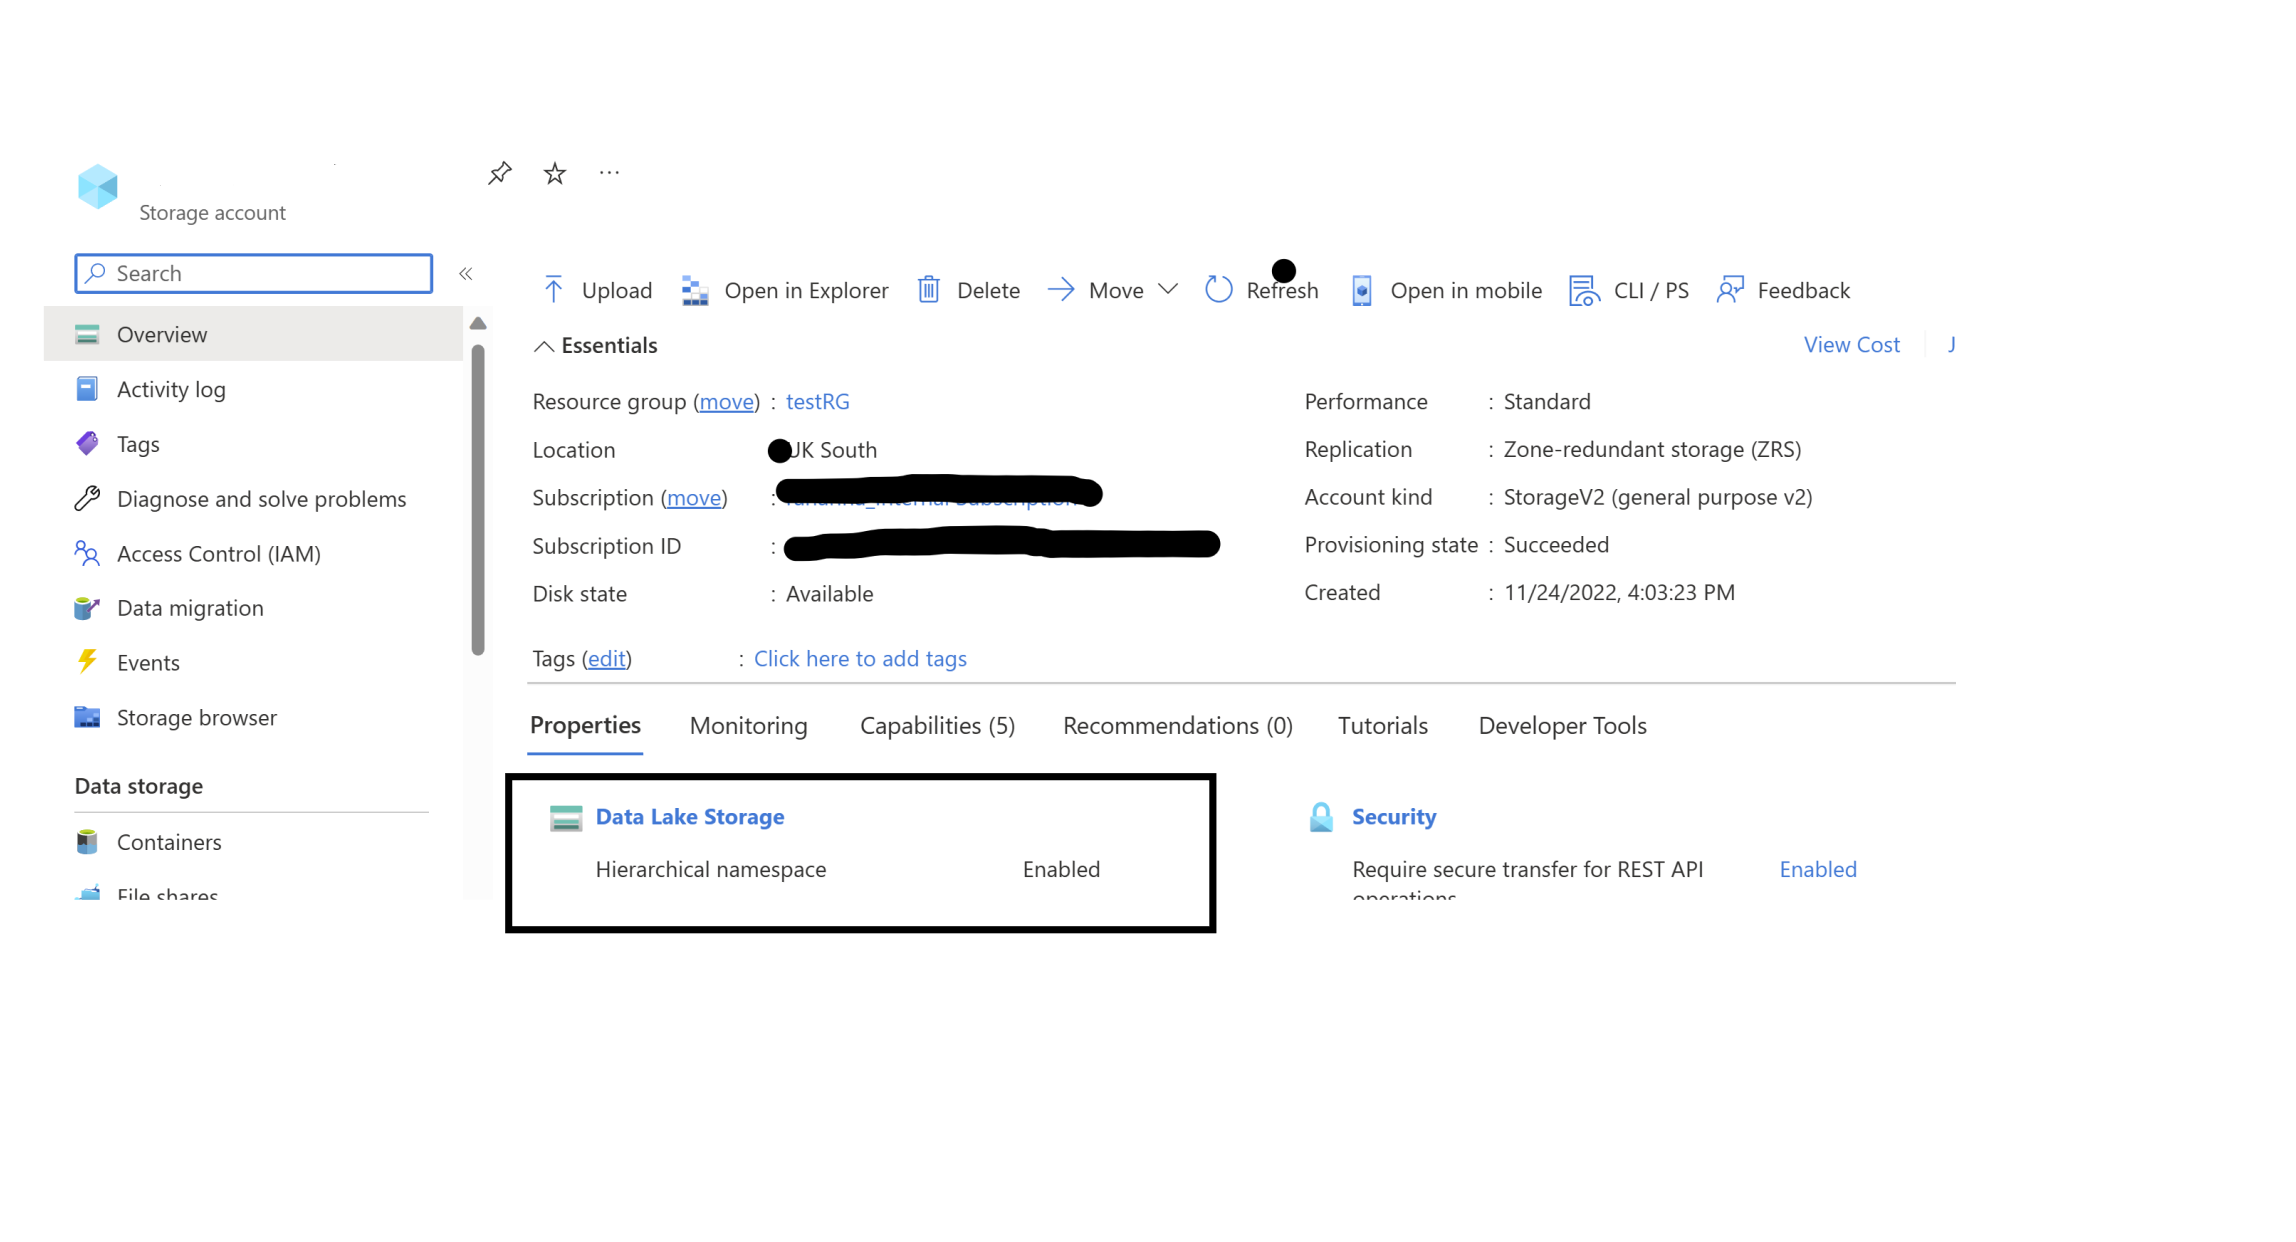Click the Containers icon
This screenshot has height=1242, width=2296.
(x=87, y=842)
